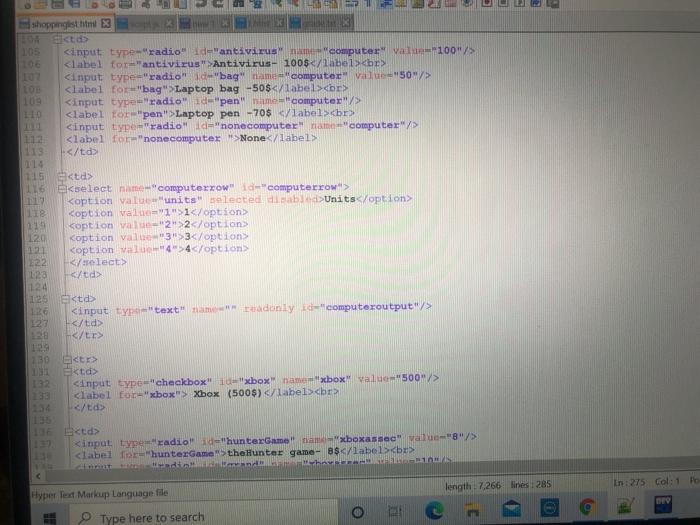Launch Microsoft Edge from the taskbar
700x525 pixels.
(x=434, y=510)
